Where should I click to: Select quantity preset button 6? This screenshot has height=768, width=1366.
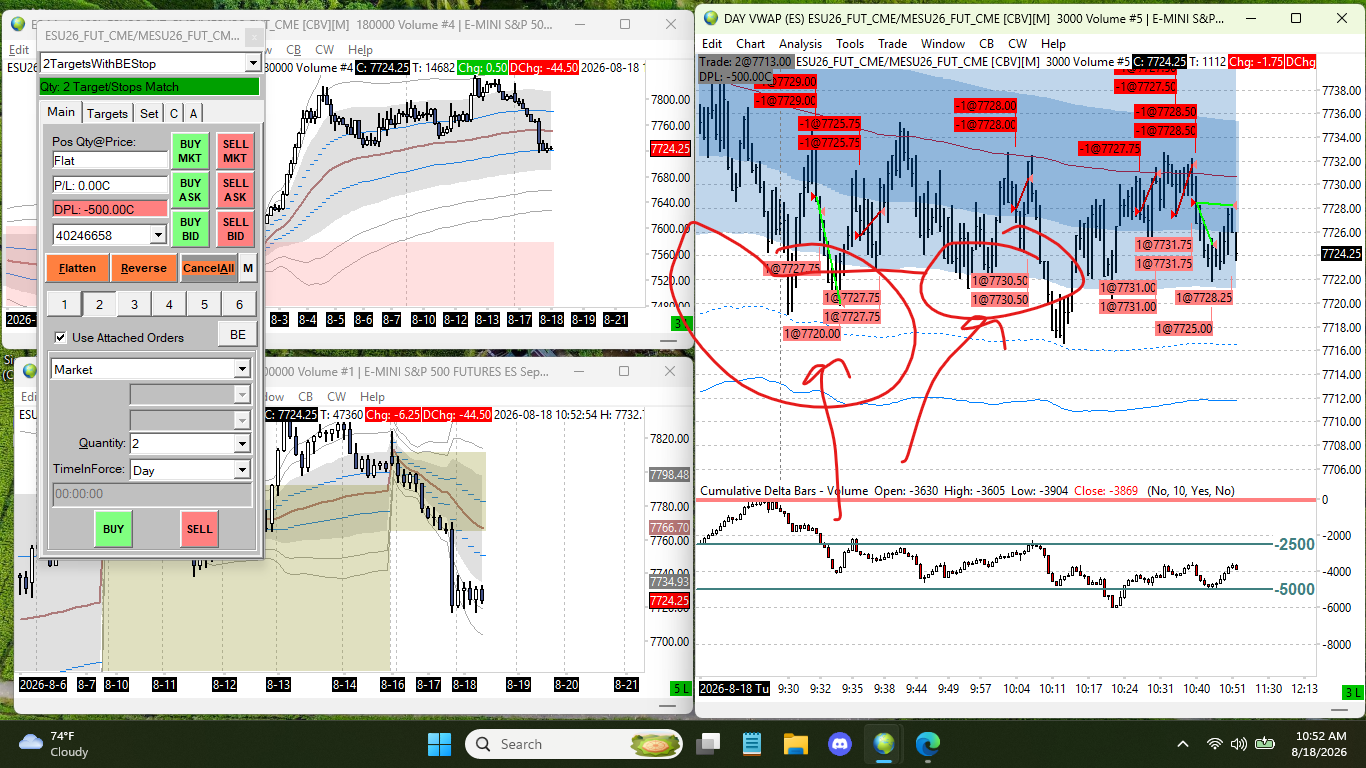(239, 304)
